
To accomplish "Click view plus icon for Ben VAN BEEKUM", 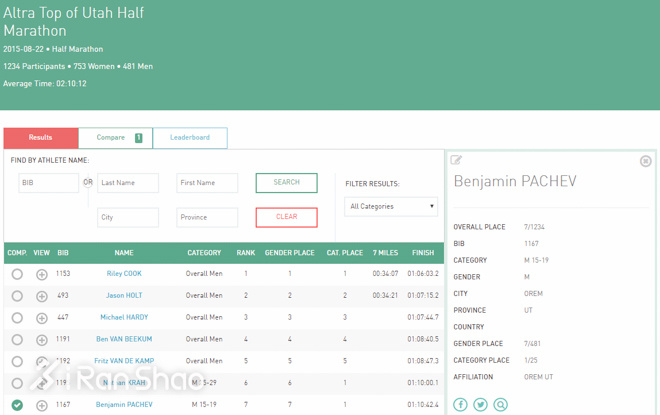I will pyautogui.click(x=42, y=340).
